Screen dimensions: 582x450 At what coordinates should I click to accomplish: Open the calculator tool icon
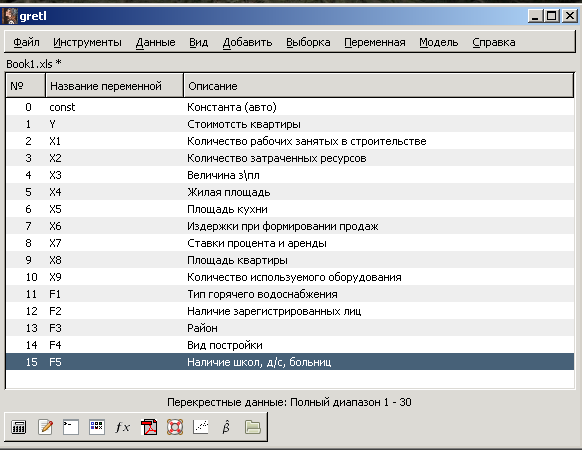pyautogui.click(x=19, y=427)
